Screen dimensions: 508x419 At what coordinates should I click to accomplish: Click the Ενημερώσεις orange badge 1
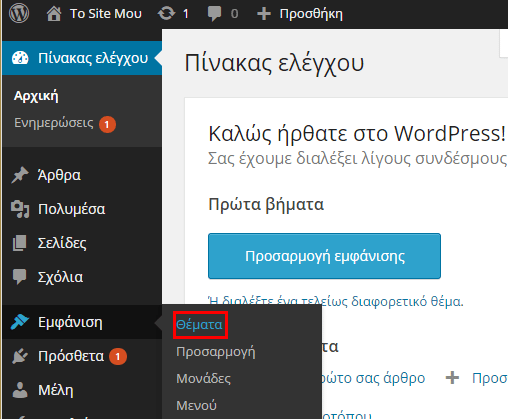(x=107, y=124)
